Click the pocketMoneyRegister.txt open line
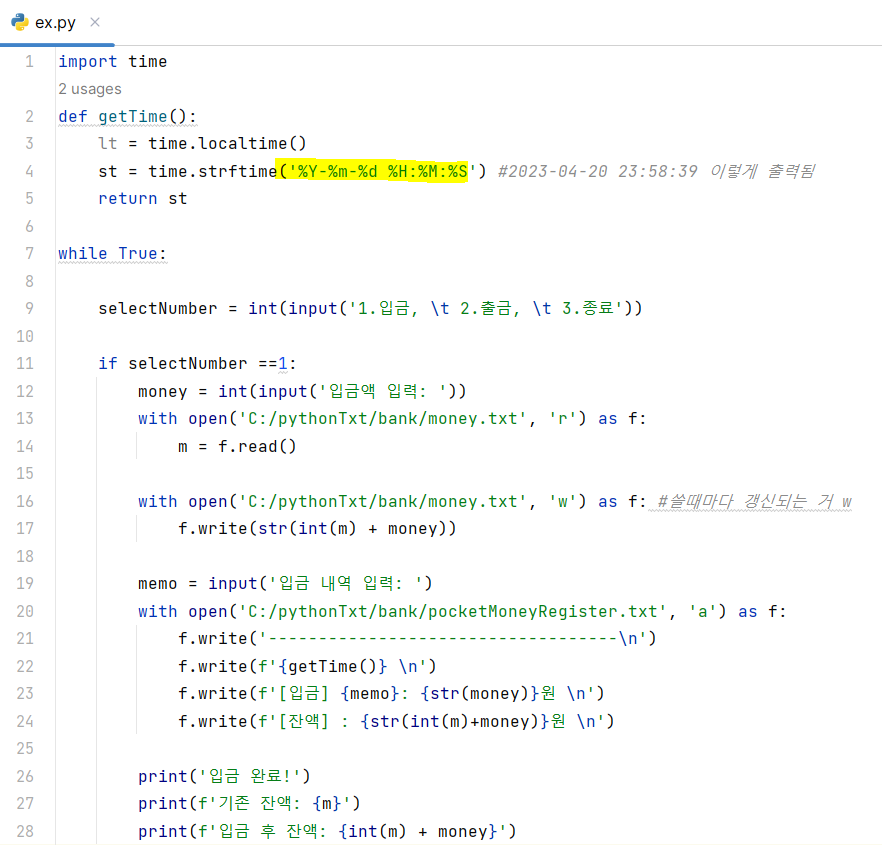The height and width of the screenshot is (845, 882). 462,612
